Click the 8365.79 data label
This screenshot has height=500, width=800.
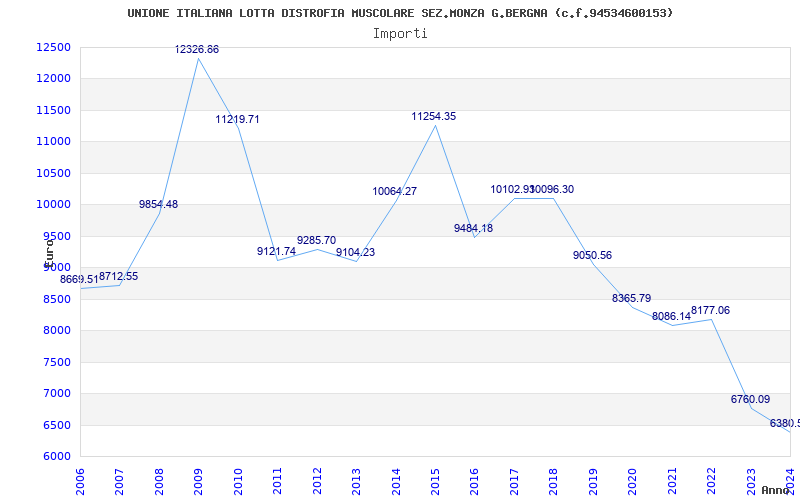click(632, 298)
